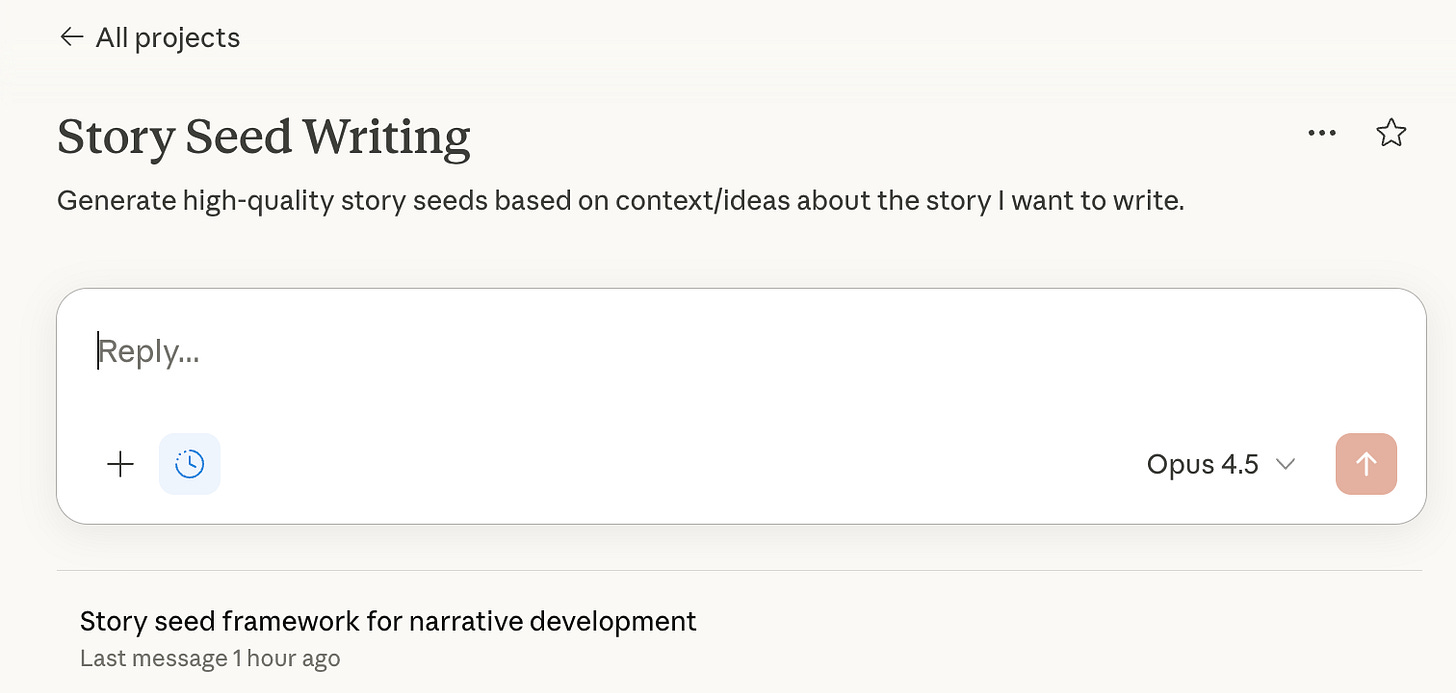Click the plus icon to add attachments
The image size is (1456, 693).
tap(120, 464)
